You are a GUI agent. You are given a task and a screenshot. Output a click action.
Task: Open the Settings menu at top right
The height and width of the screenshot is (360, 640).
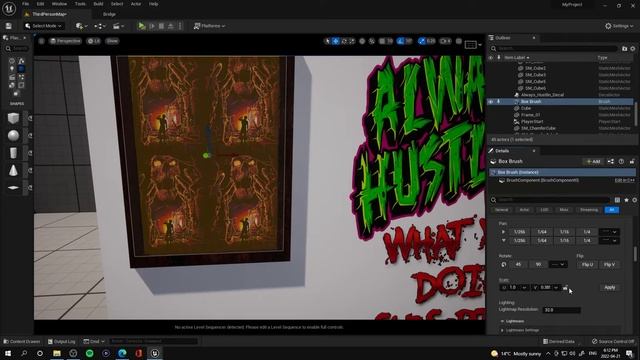(619, 26)
